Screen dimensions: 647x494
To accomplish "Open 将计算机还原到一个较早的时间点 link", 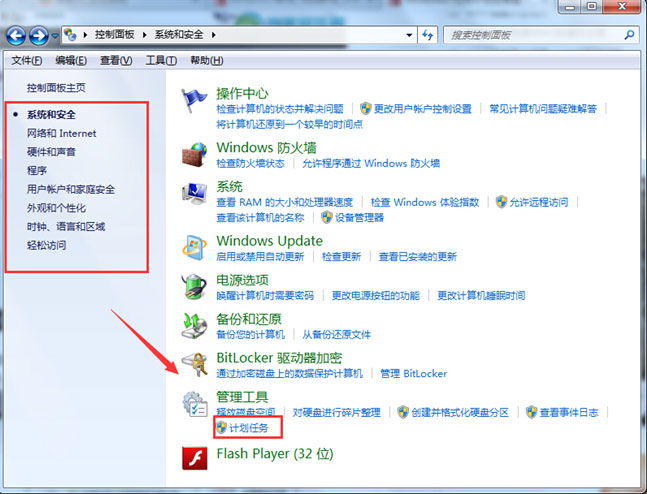I will point(290,124).
